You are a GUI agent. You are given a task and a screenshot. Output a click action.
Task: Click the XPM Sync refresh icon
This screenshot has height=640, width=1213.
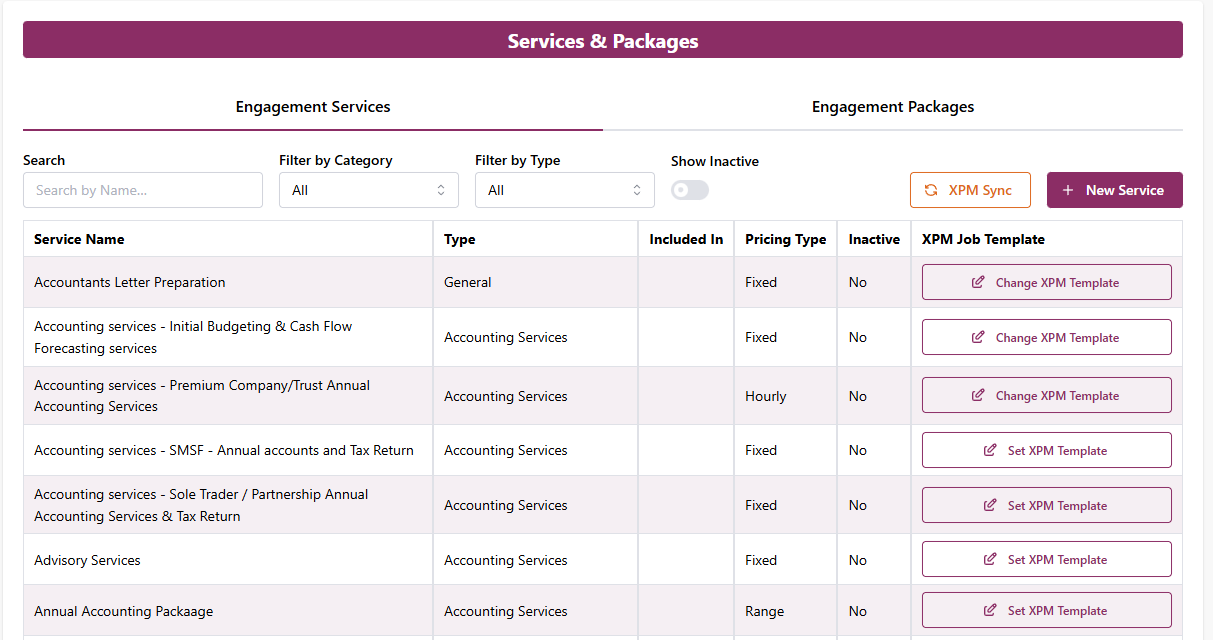tap(931, 190)
